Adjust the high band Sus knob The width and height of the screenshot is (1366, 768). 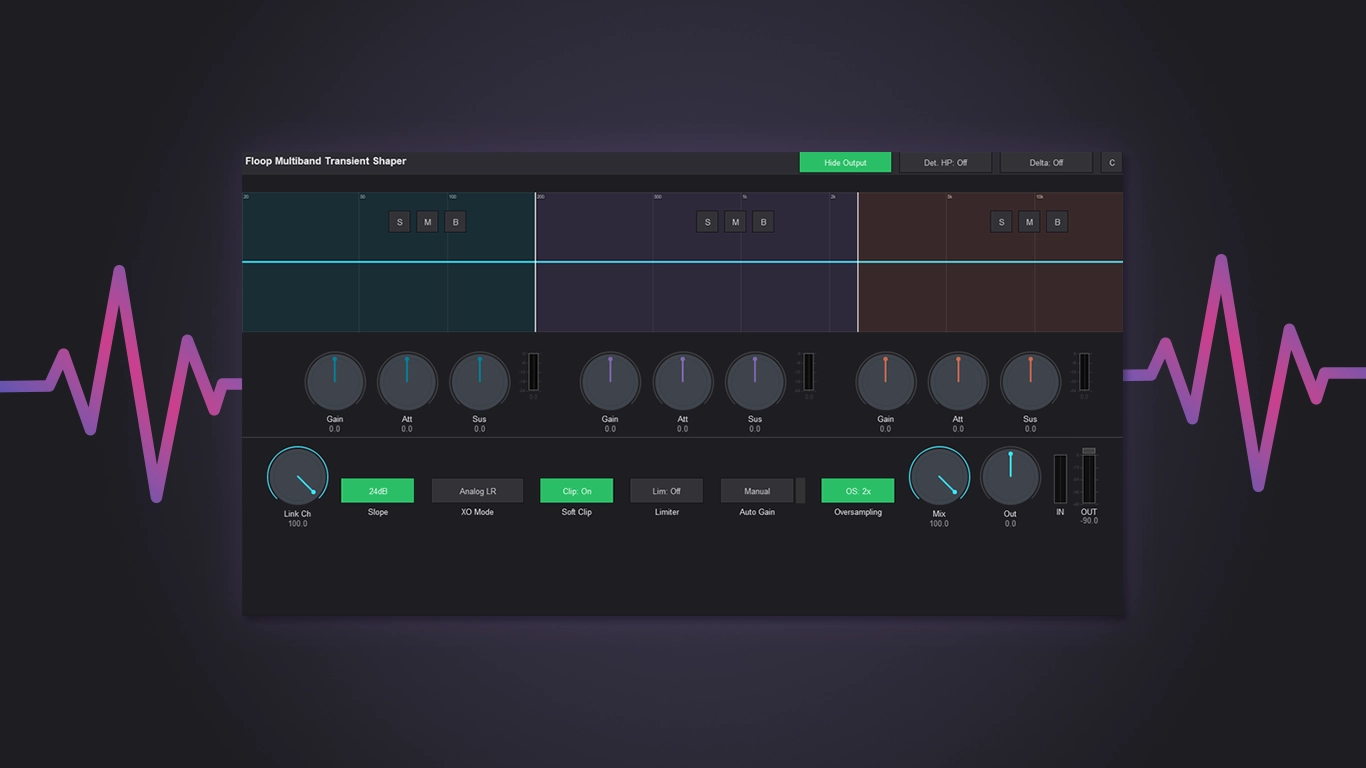(1031, 381)
